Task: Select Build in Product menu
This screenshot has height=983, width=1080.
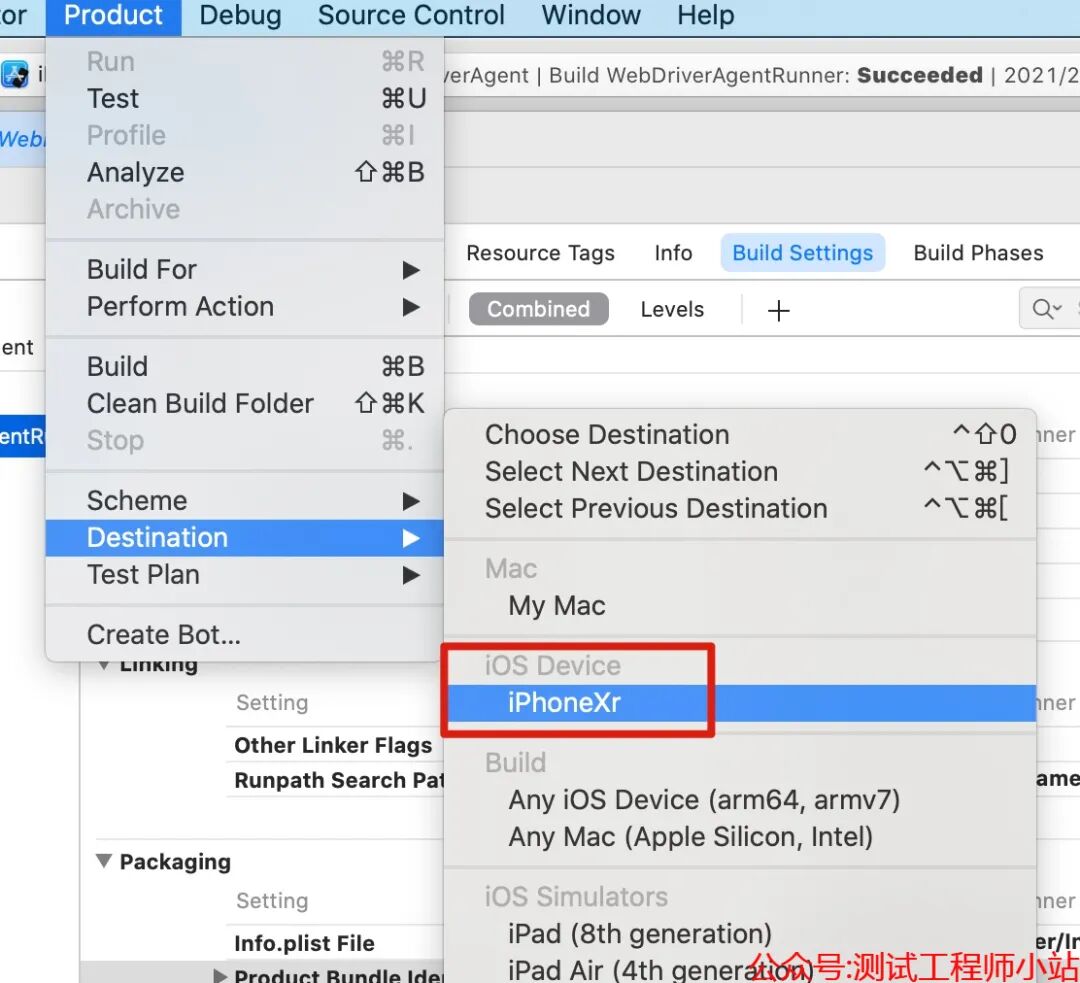Action: [x=245, y=366]
